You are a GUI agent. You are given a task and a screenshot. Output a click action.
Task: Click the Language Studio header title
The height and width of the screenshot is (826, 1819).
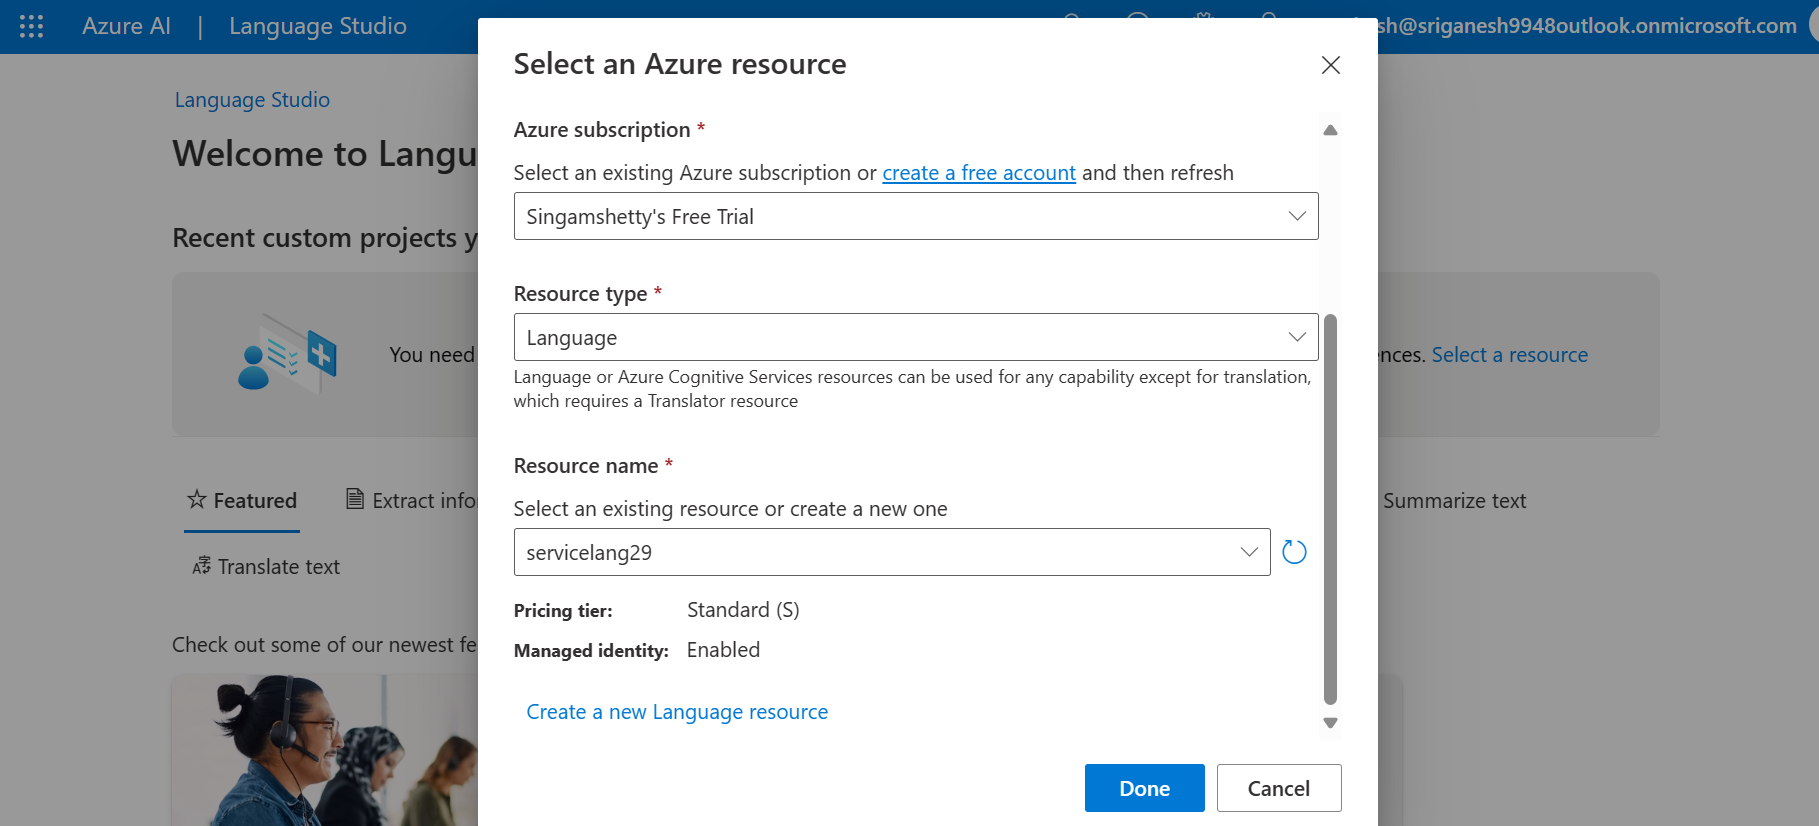click(x=318, y=26)
